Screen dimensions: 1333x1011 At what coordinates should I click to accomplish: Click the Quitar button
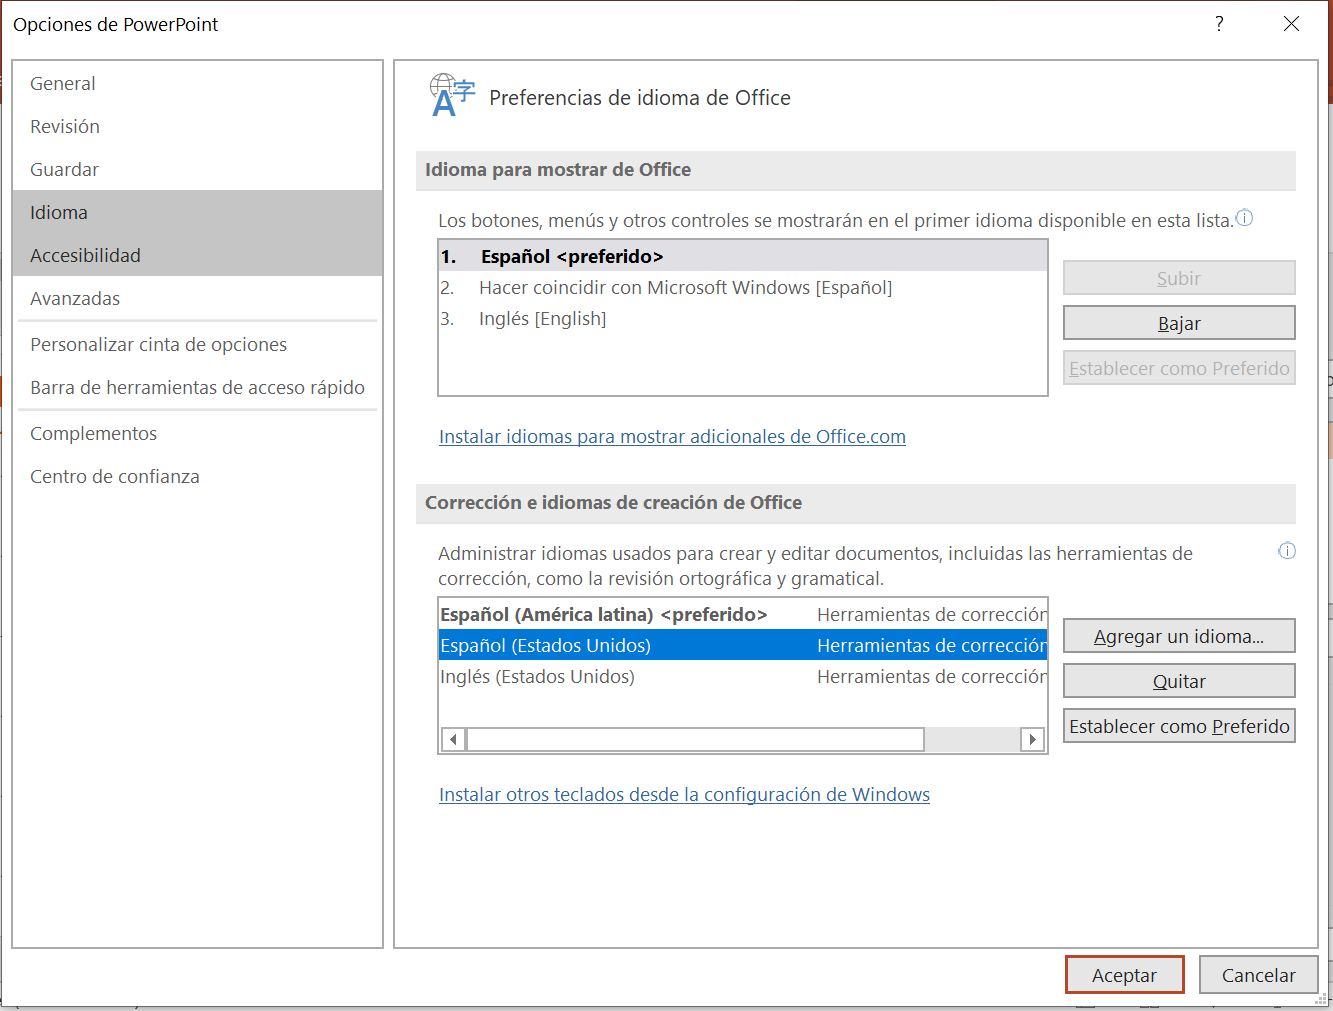tap(1179, 681)
